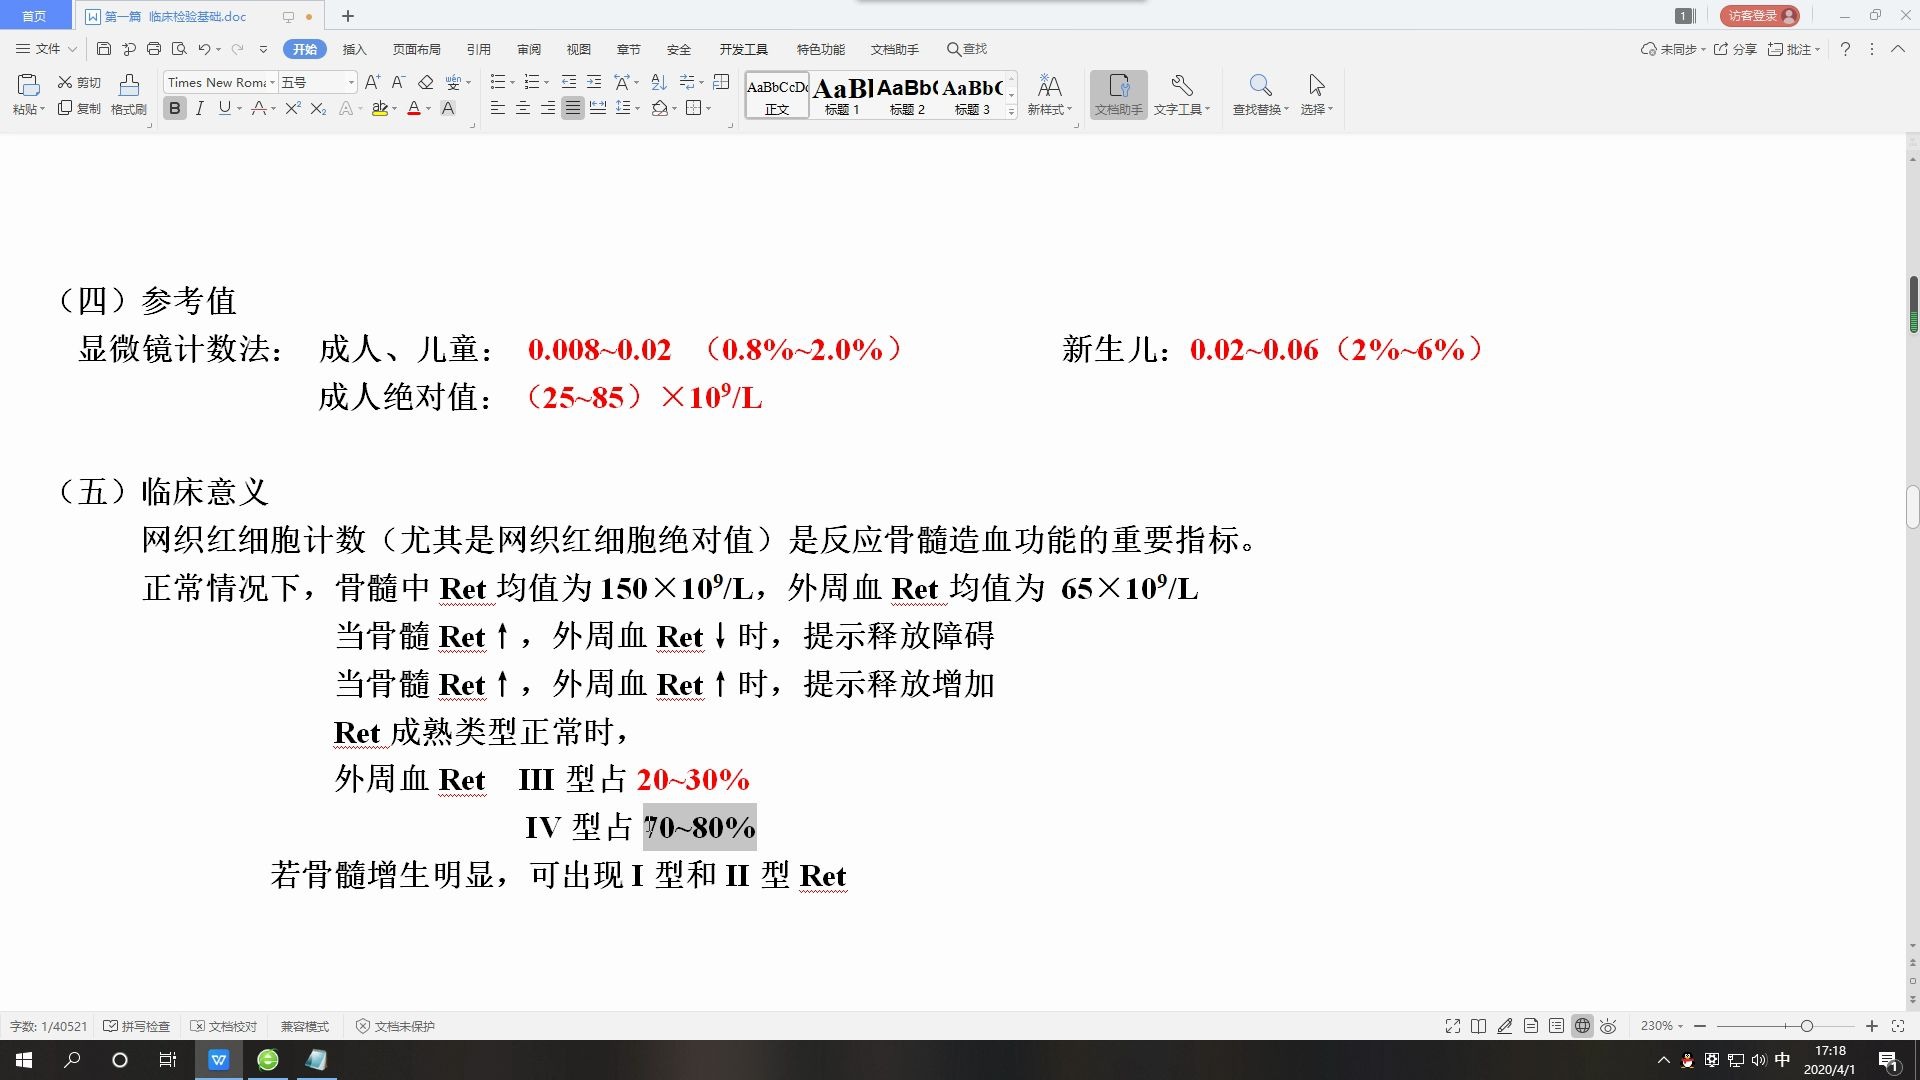Click the Paste clipboard icon
The height and width of the screenshot is (1080, 1920).
[x=28, y=86]
